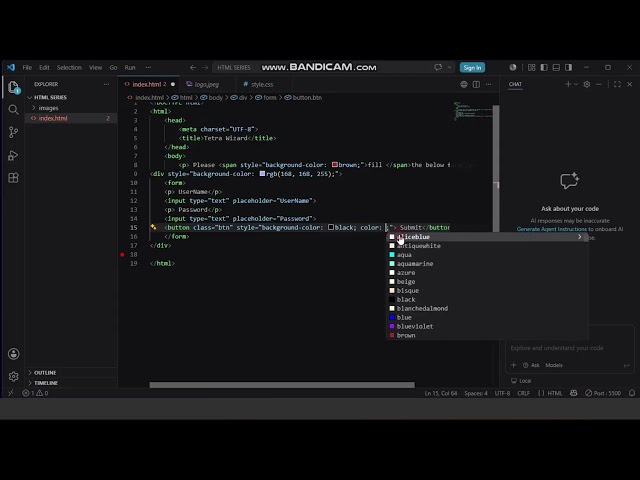Open the Manage gear icon
The height and width of the screenshot is (480, 640).
(x=13, y=376)
